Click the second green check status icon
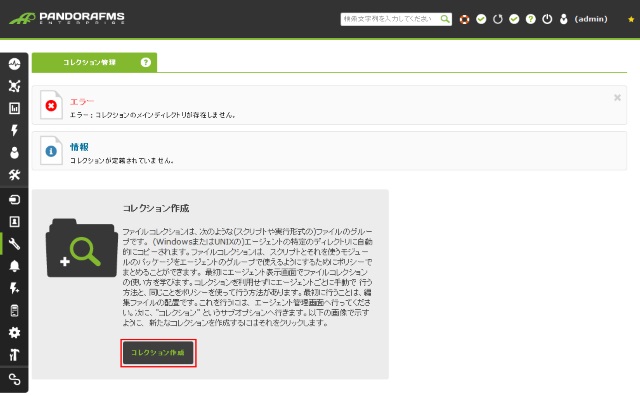Screen dimensions: 640x396 click(x=514, y=19)
